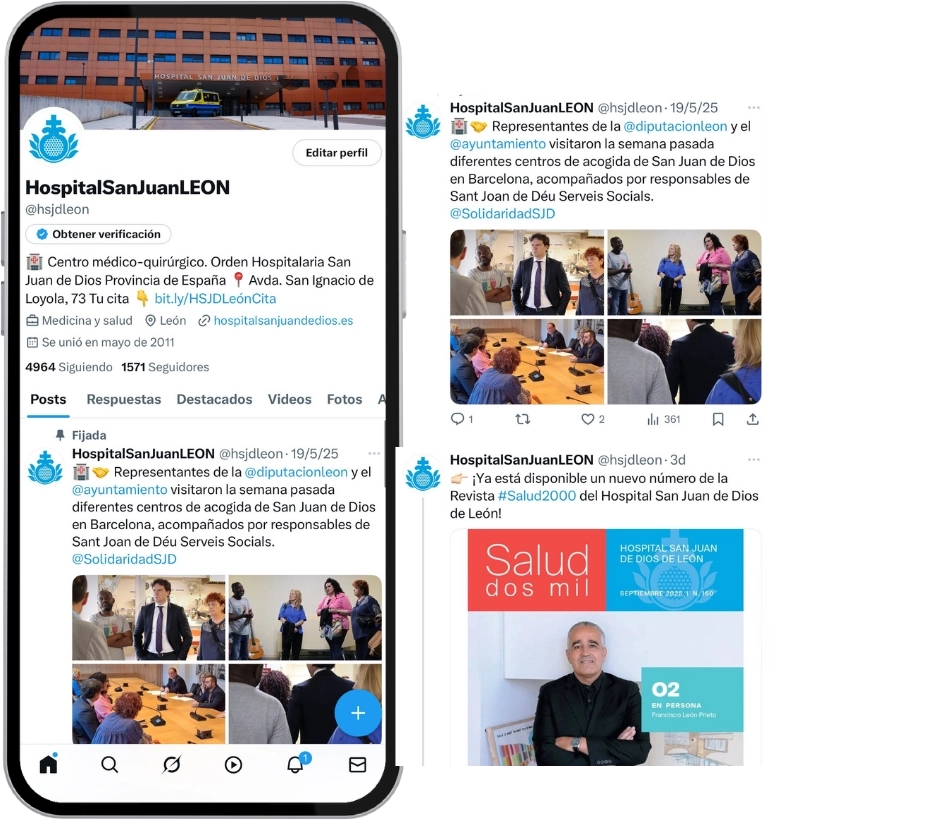Image resolution: width=927 pixels, height=820 pixels.
Task: Open more options on the pinned post
Action: click(x=374, y=453)
